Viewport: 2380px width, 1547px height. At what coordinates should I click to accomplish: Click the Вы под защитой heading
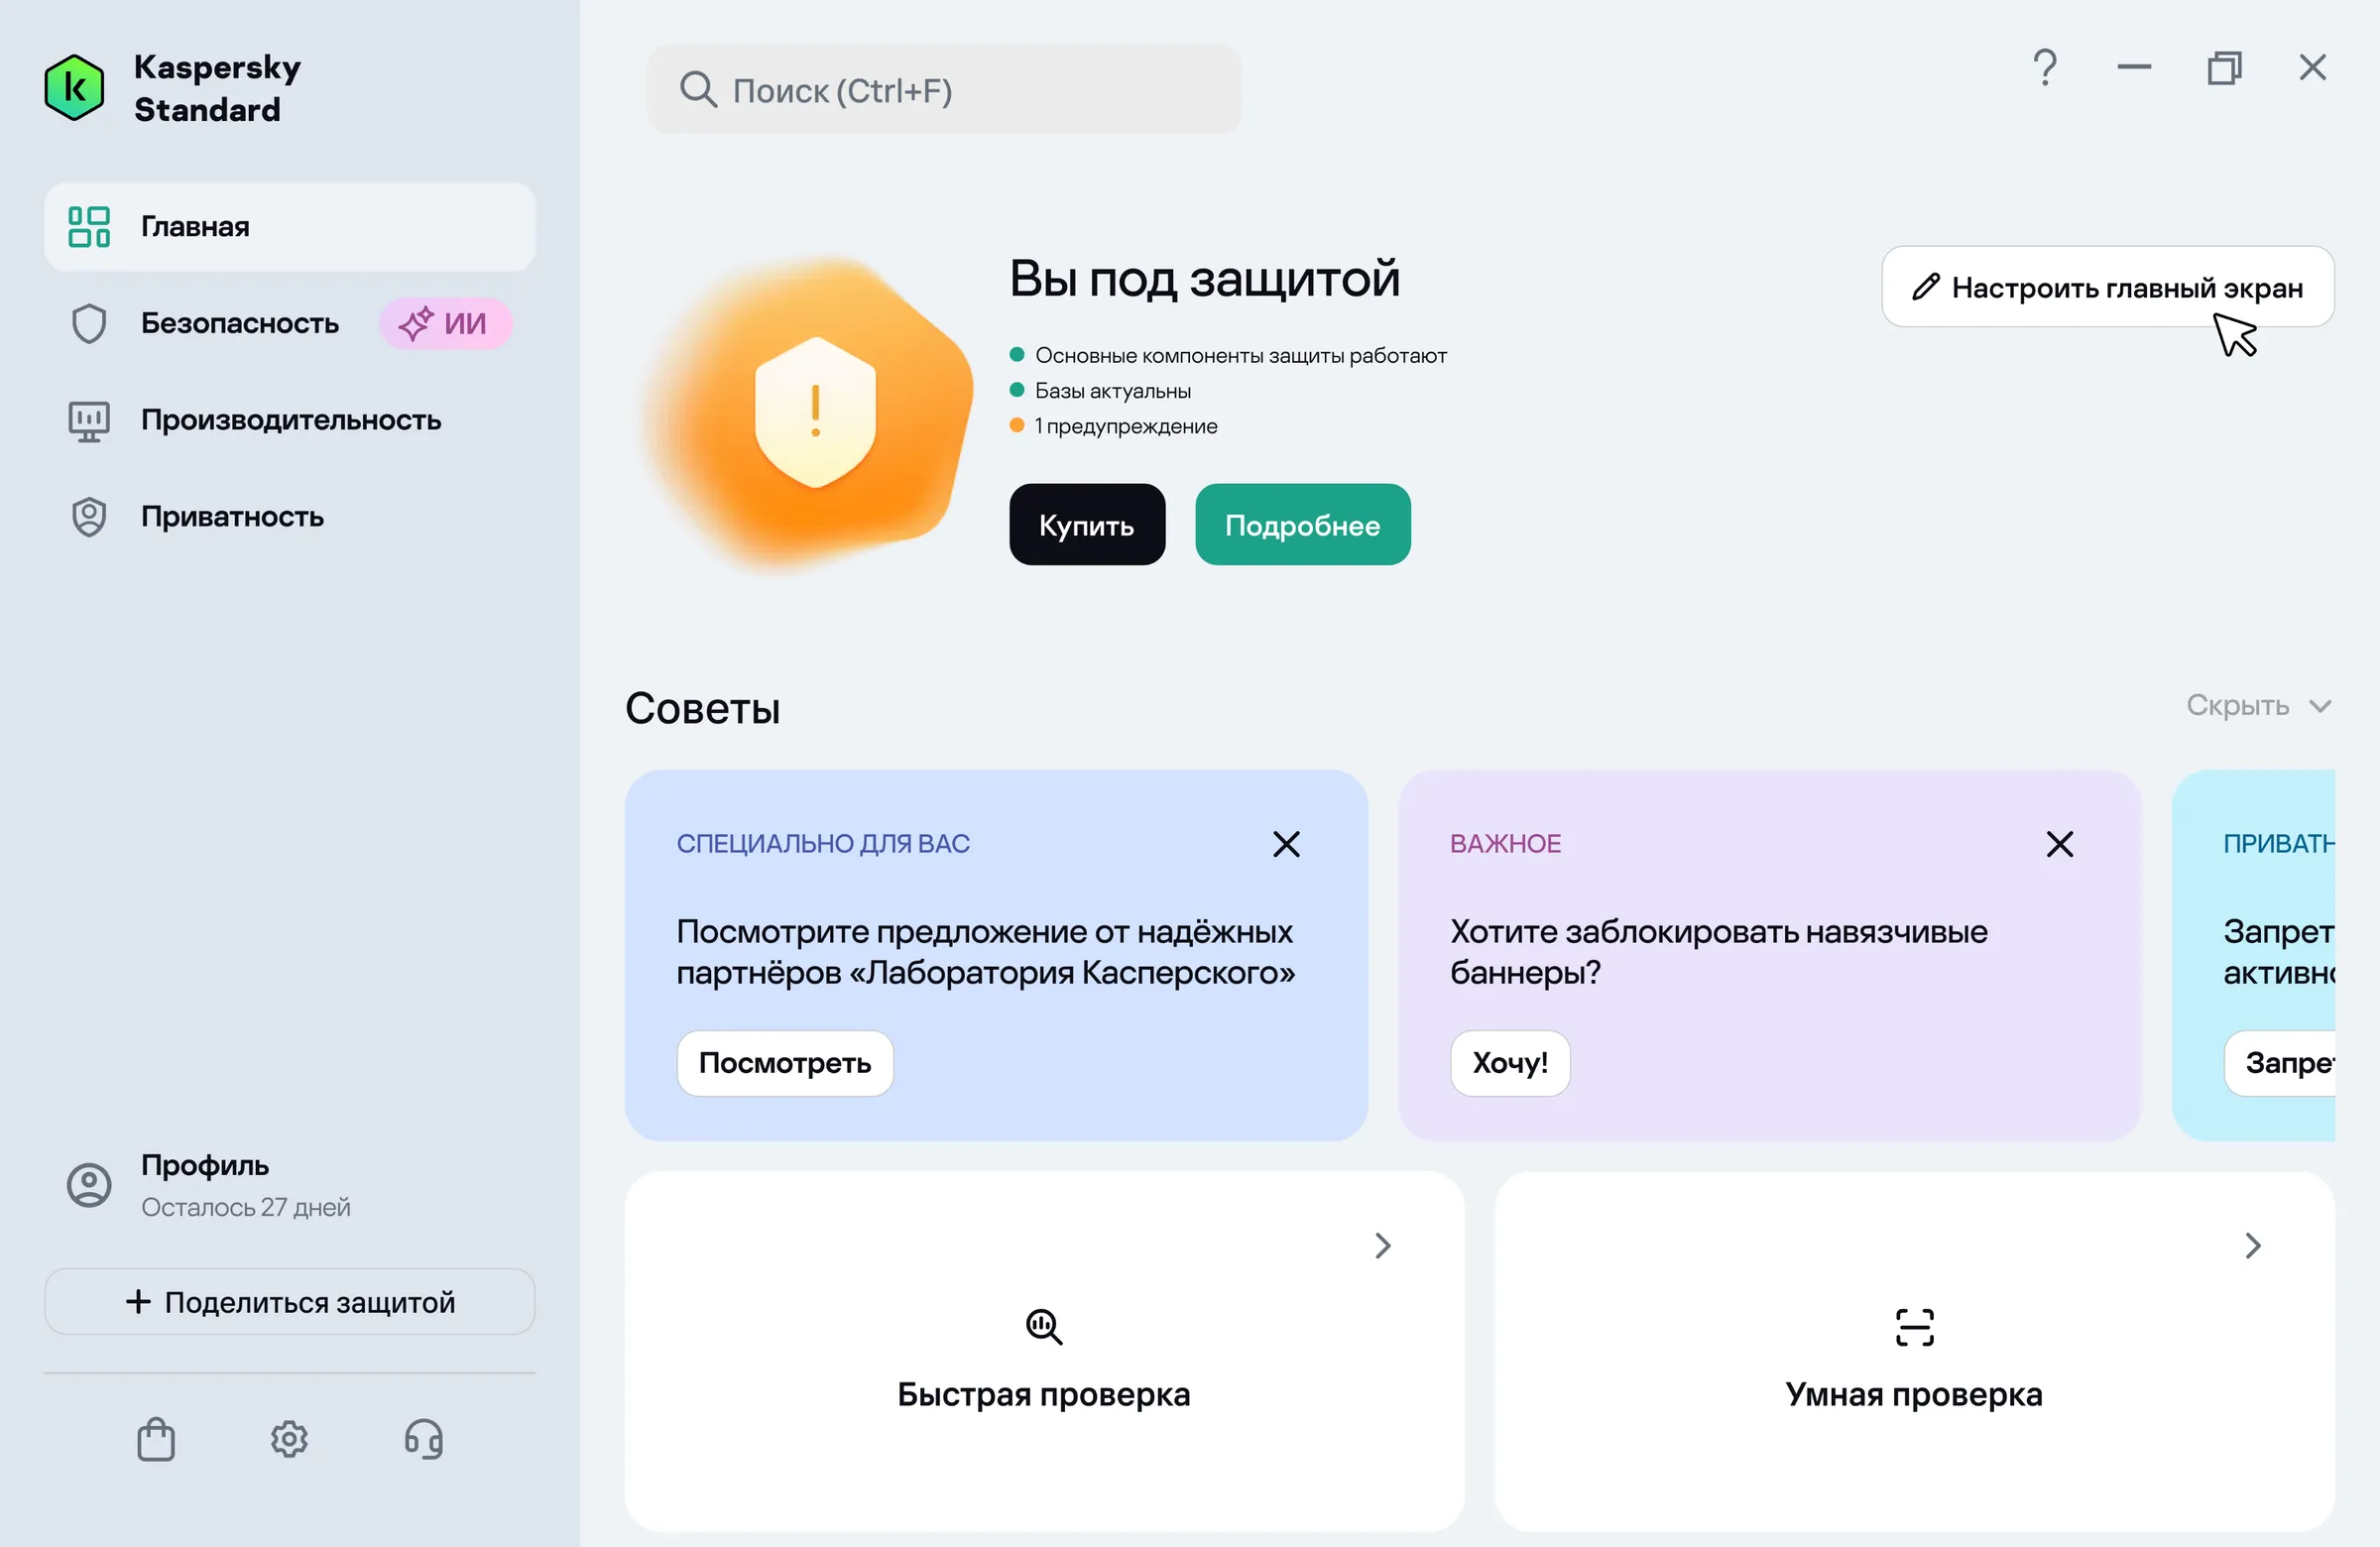click(1204, 279)
